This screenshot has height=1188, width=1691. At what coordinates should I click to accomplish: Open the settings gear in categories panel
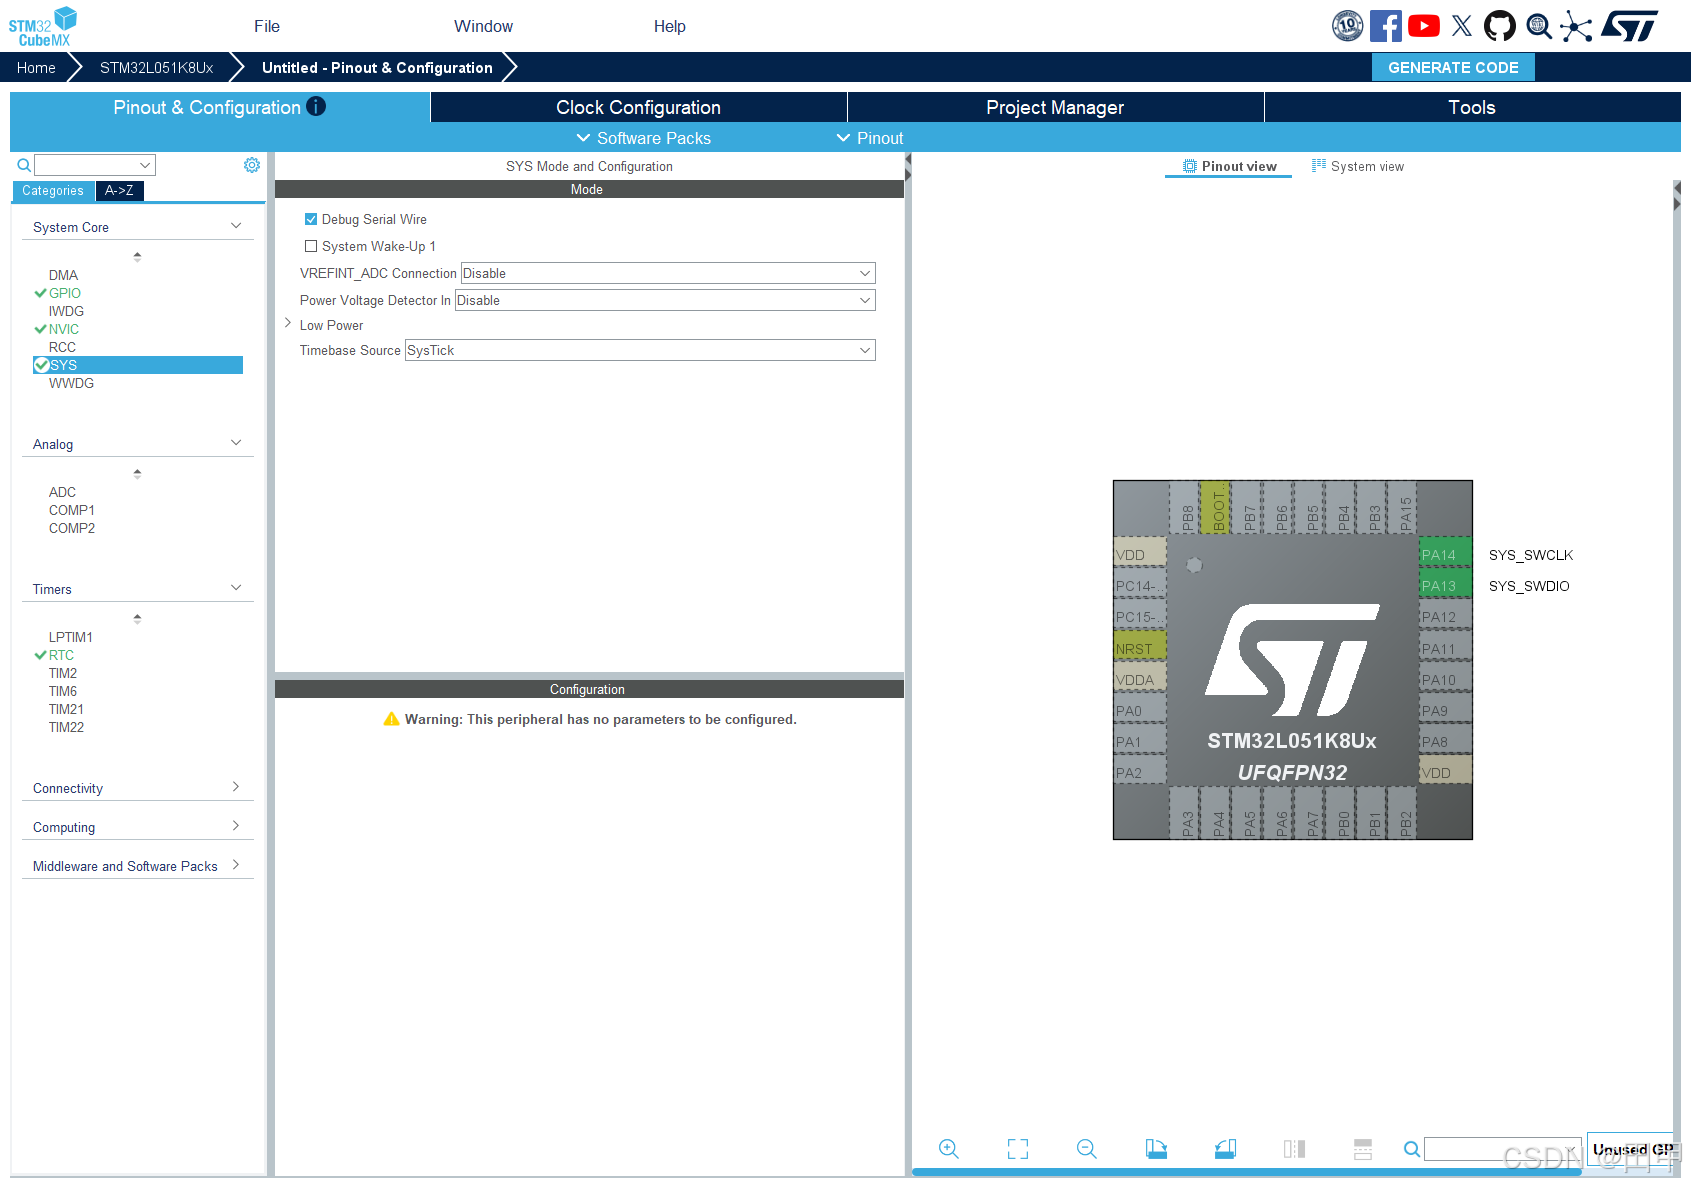[252, 165]
